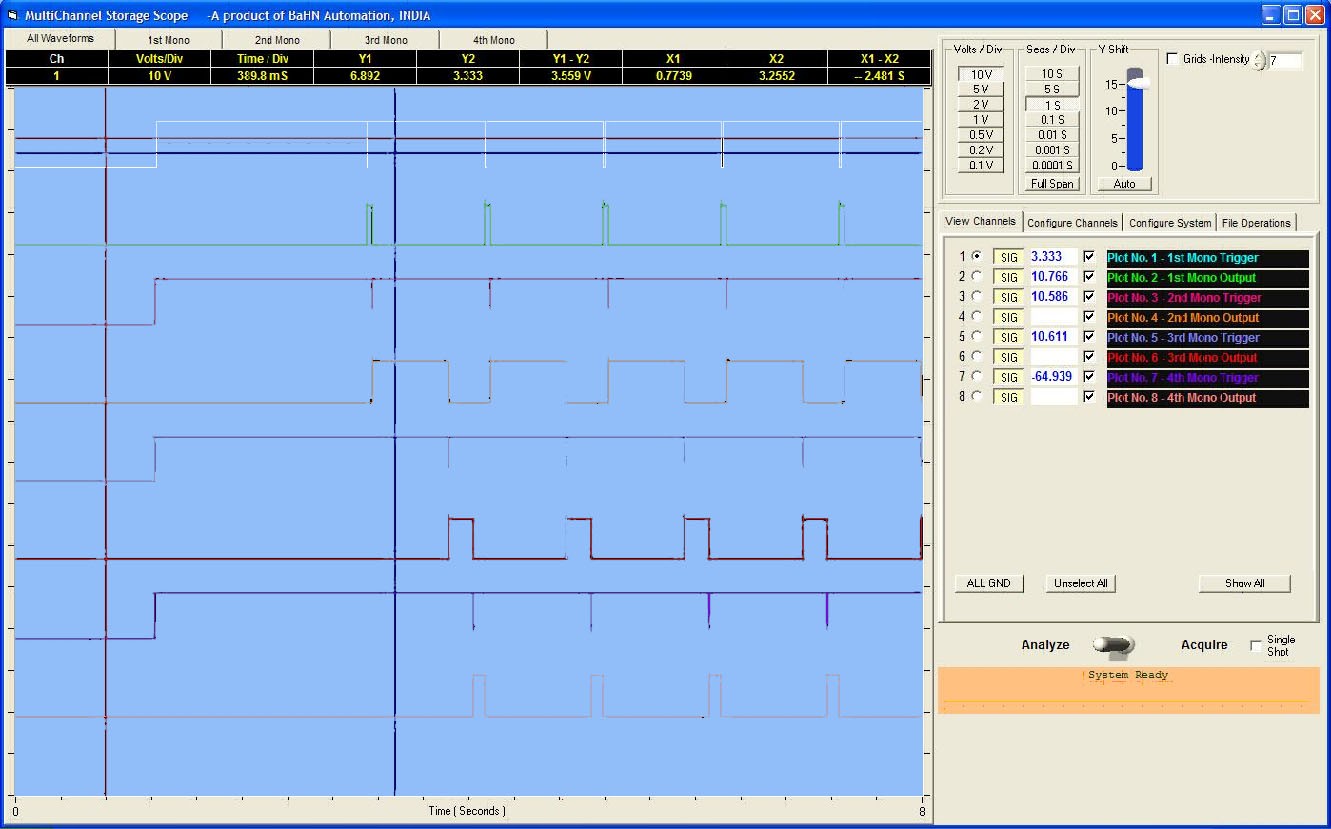Uncheck Plot No. 5 visibility checkbox
This screenshot has height=829, width=1331.
coord(1089,337)
